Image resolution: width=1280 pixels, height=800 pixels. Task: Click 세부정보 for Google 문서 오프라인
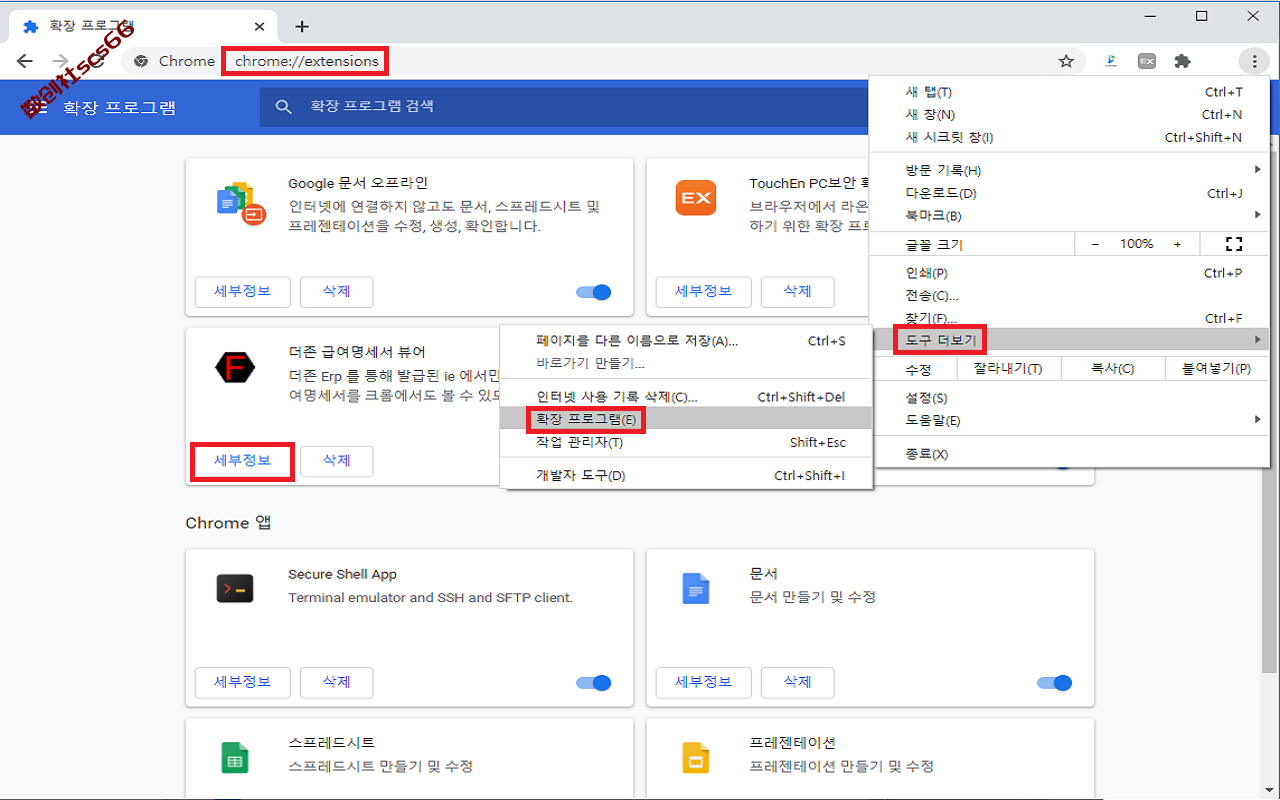(x=242, y=292)
